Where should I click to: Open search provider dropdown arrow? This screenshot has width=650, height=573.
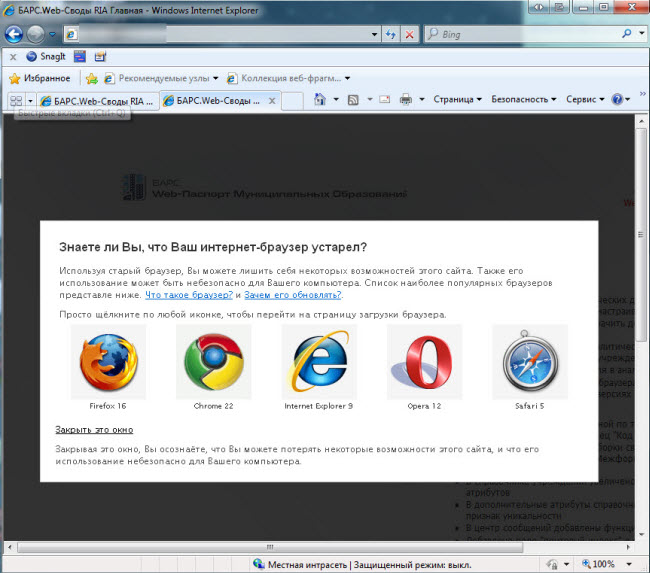[x=642, y=34]
